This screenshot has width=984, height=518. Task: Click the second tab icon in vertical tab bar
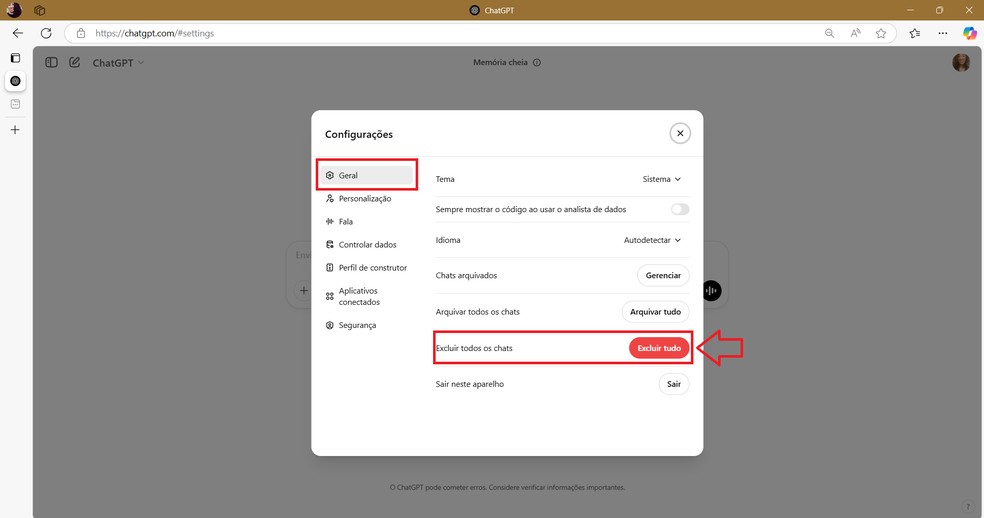point(16,104)
